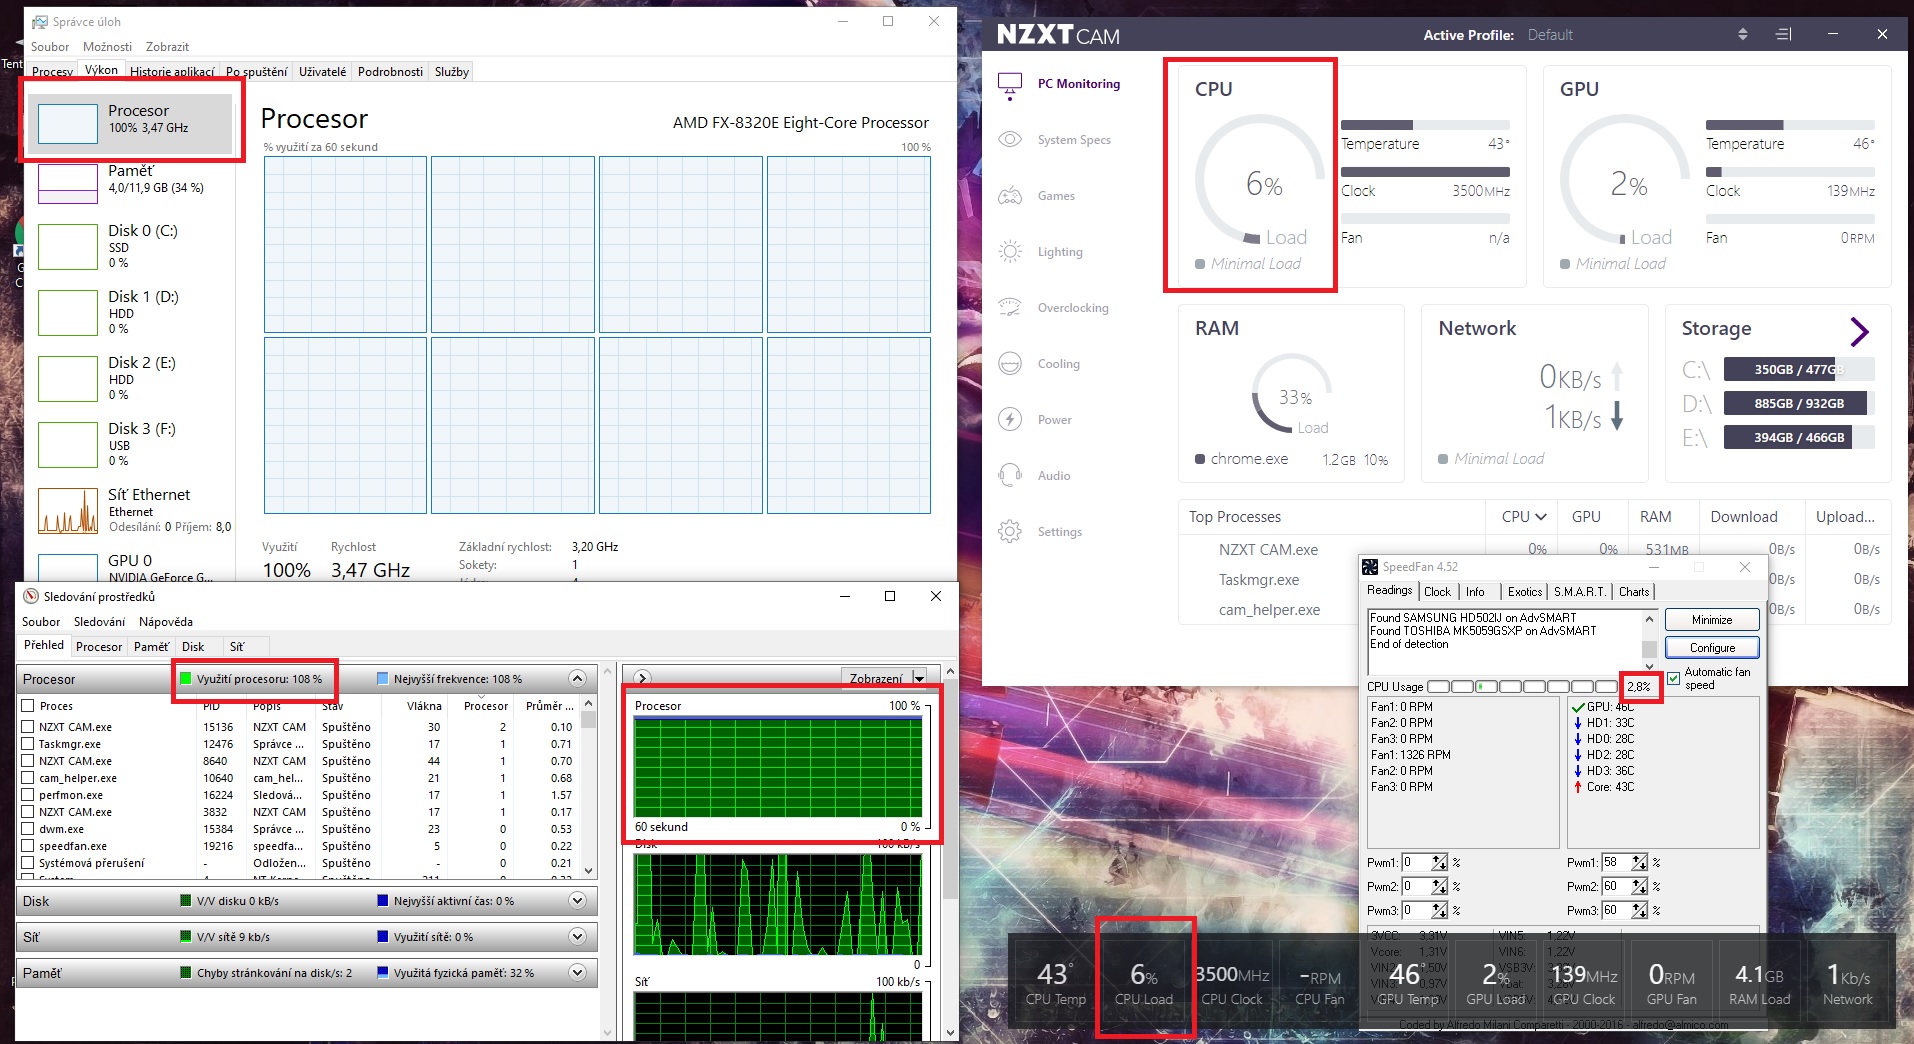This screenshot has width=1914, height=1044.
Task: Open Paměť tab in Resource Monitor
Action: [151, 647]
